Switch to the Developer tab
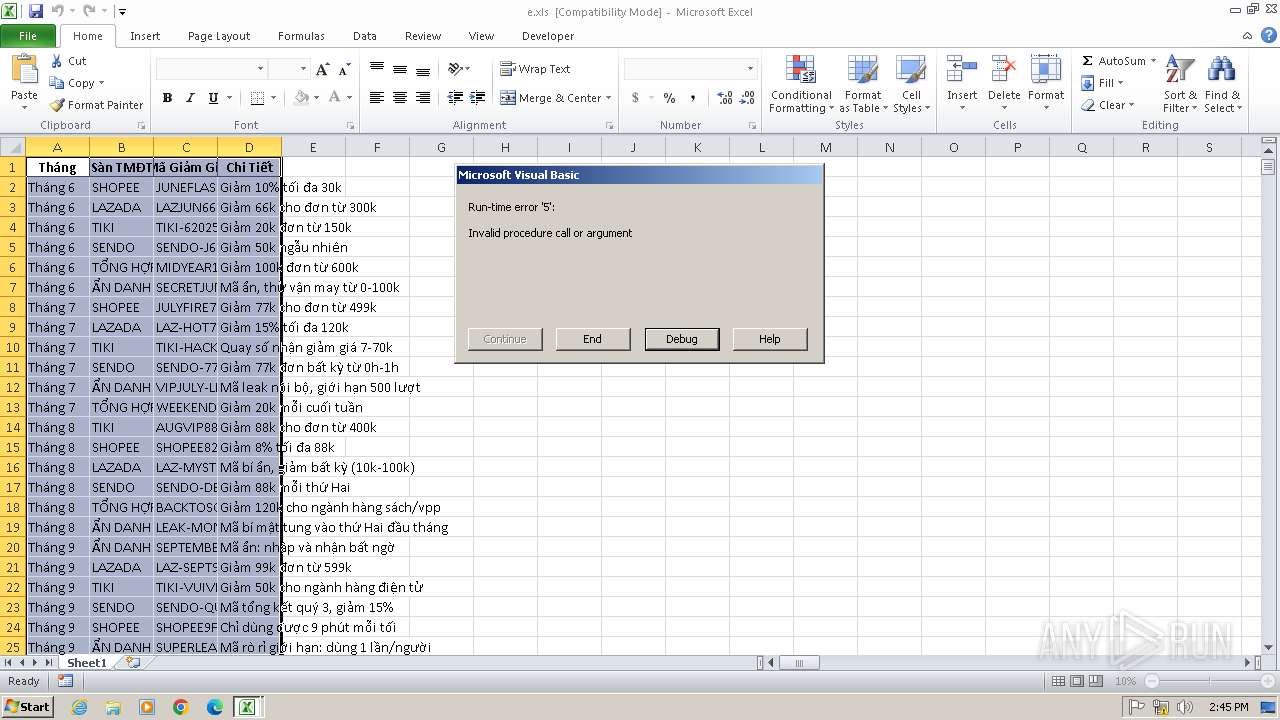This screenshot has height=720, width=1280. pos(548,36)
